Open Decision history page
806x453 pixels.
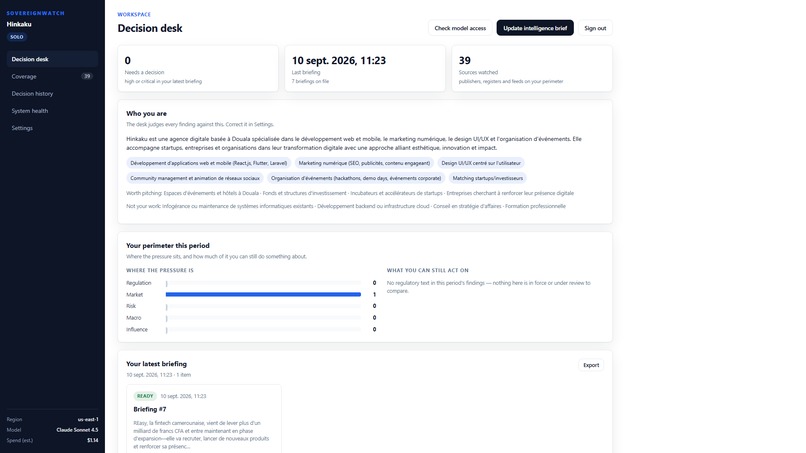52,94
